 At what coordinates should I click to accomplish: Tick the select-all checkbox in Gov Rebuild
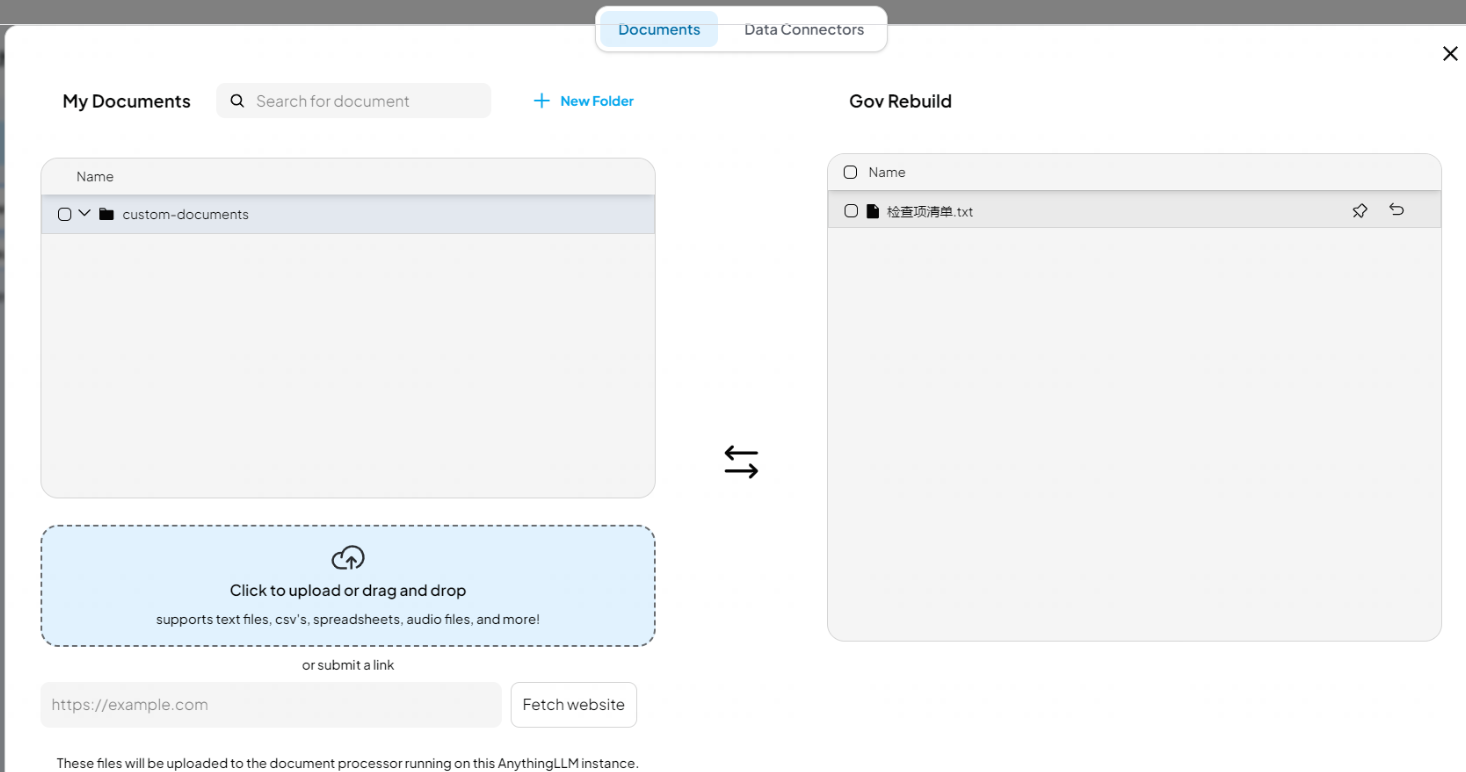[x=851, y=172]
